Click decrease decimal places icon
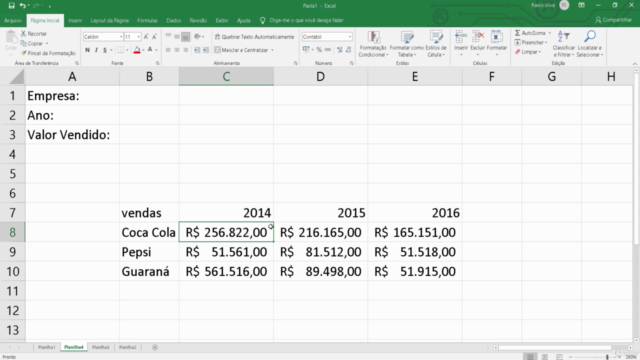 pyautogui.click(x=348, y=50)
